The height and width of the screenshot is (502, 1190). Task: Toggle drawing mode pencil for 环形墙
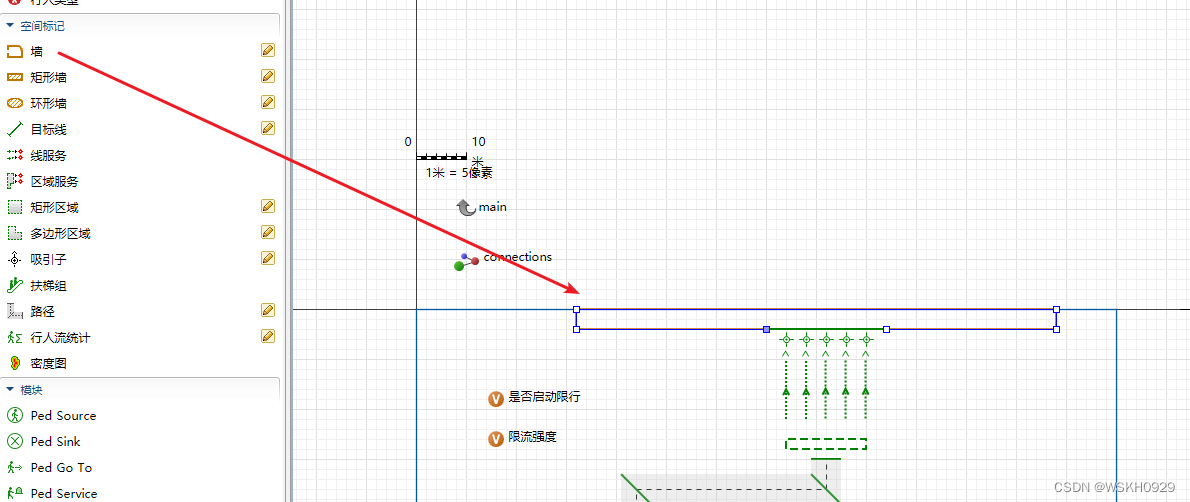click(x=268, y=102)
